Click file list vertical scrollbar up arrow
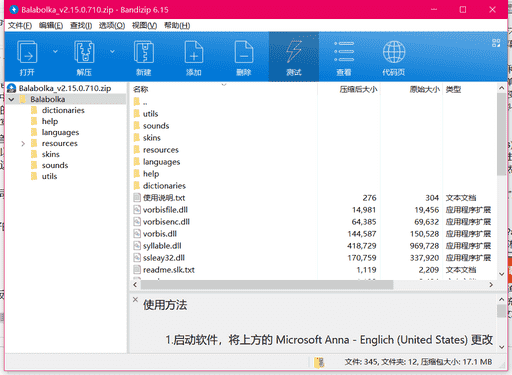The width and height of the screenshot is (512, 375). pos(501,88)
